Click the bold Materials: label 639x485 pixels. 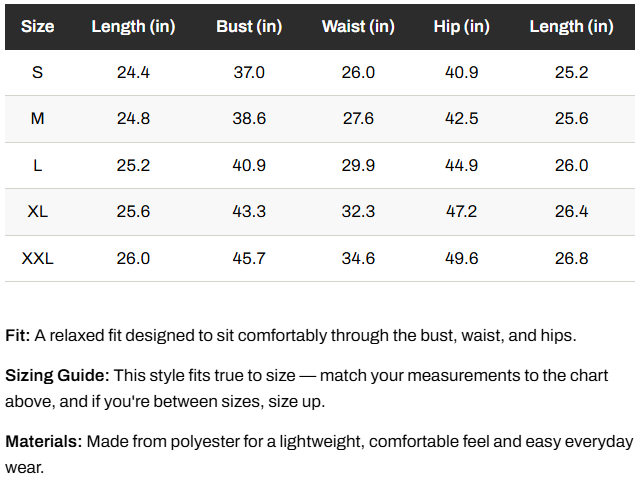tap(44, 441)
